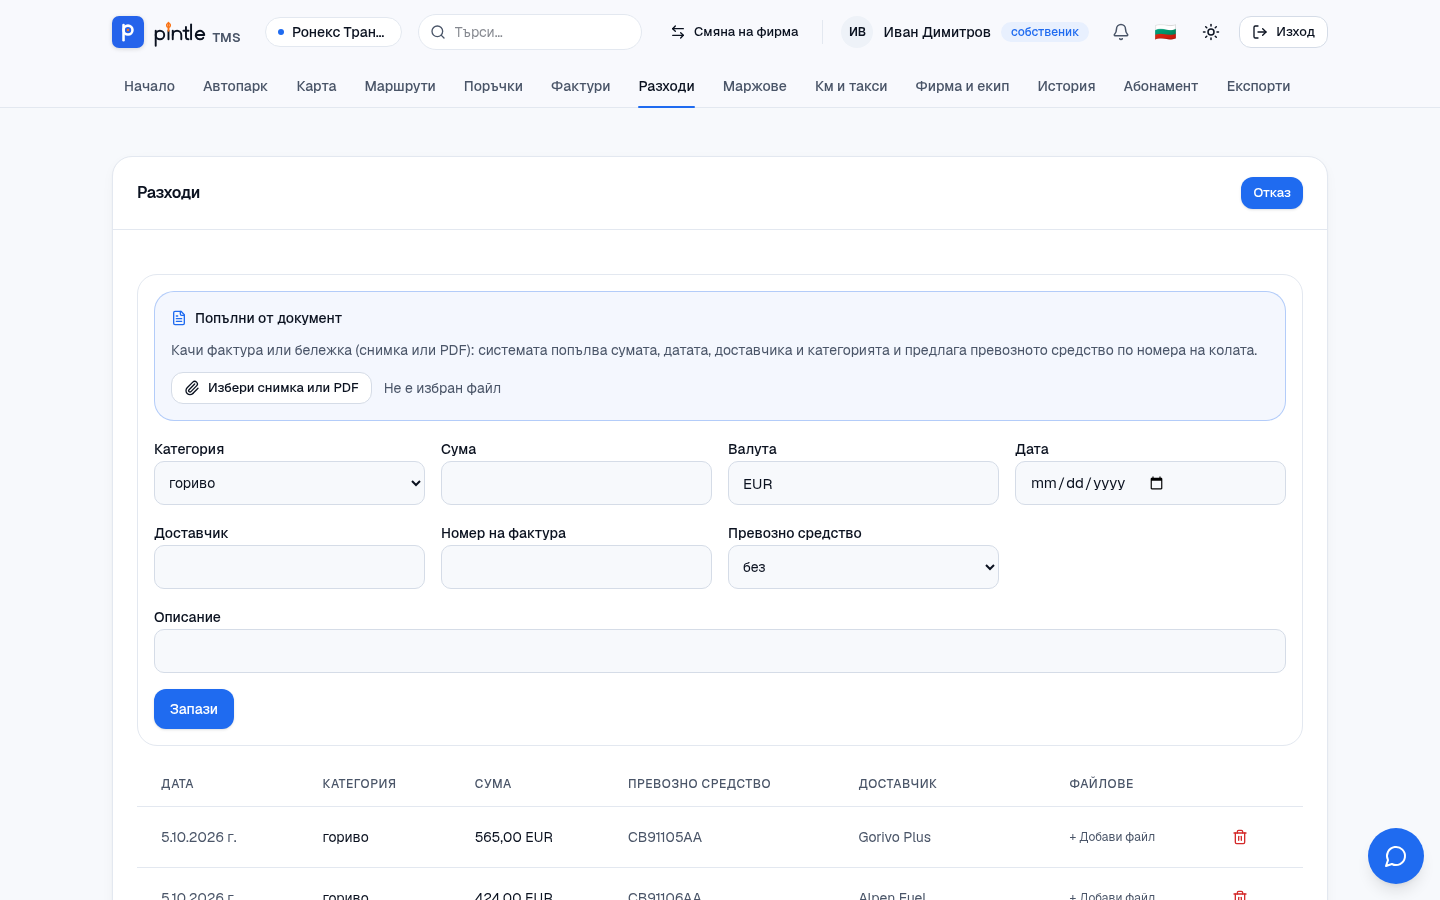Click the собственик role badge

point(1045,32)
